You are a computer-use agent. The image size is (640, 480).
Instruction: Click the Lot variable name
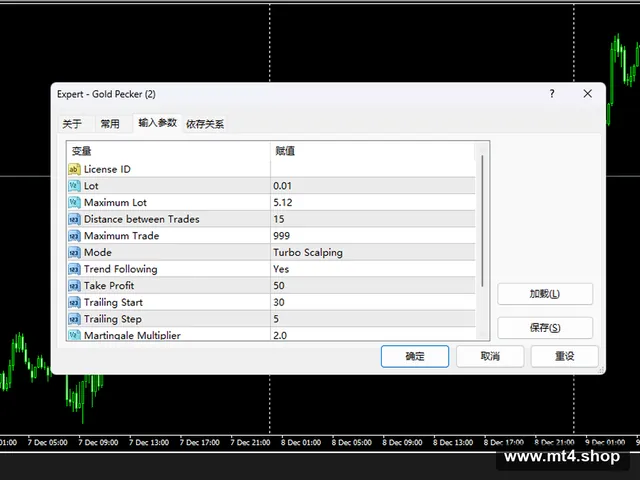[x=91, y=186]
